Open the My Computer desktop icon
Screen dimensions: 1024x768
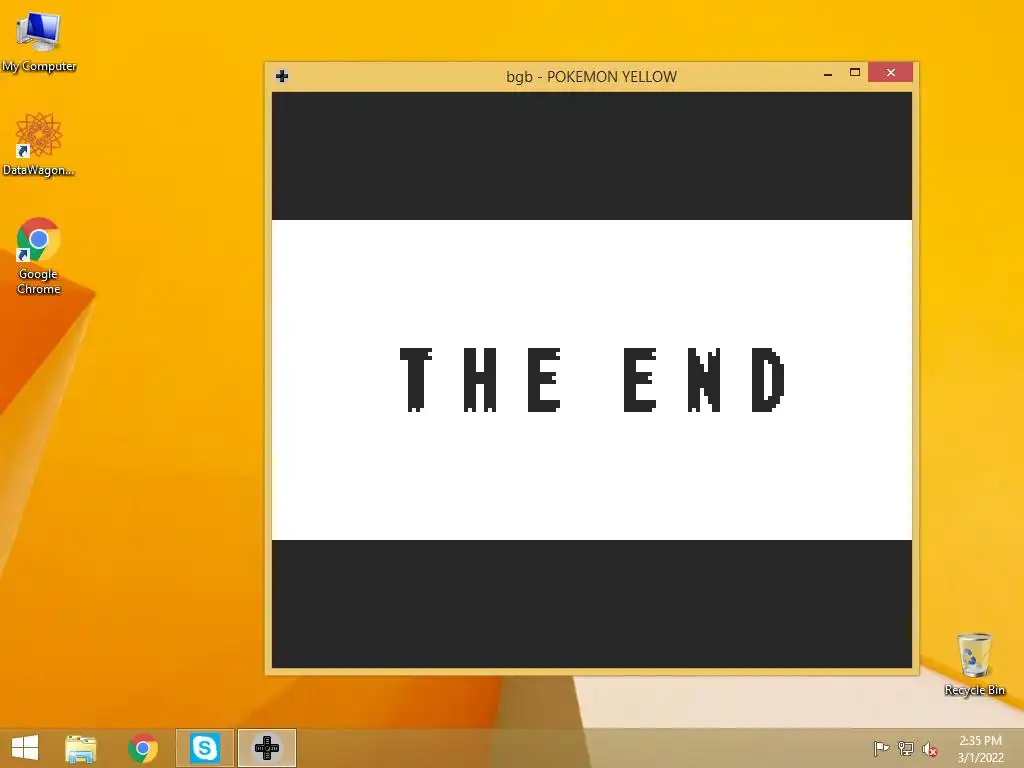point(39,40)
